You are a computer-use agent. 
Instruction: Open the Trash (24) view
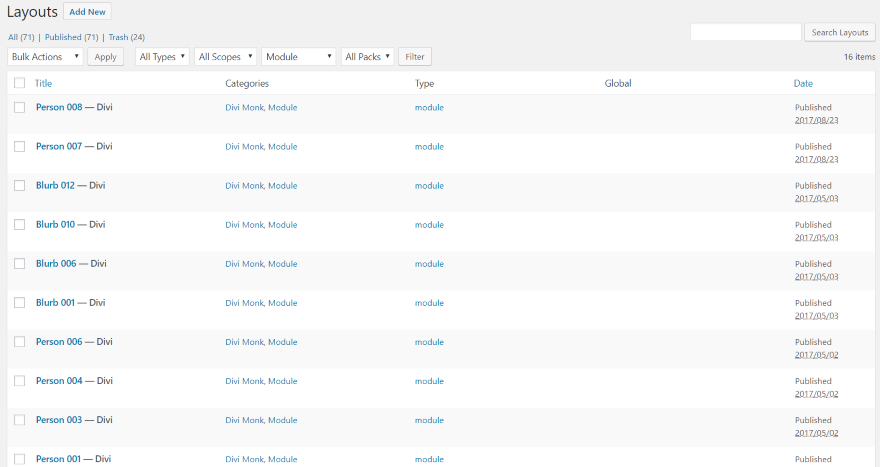coord(126,37)
